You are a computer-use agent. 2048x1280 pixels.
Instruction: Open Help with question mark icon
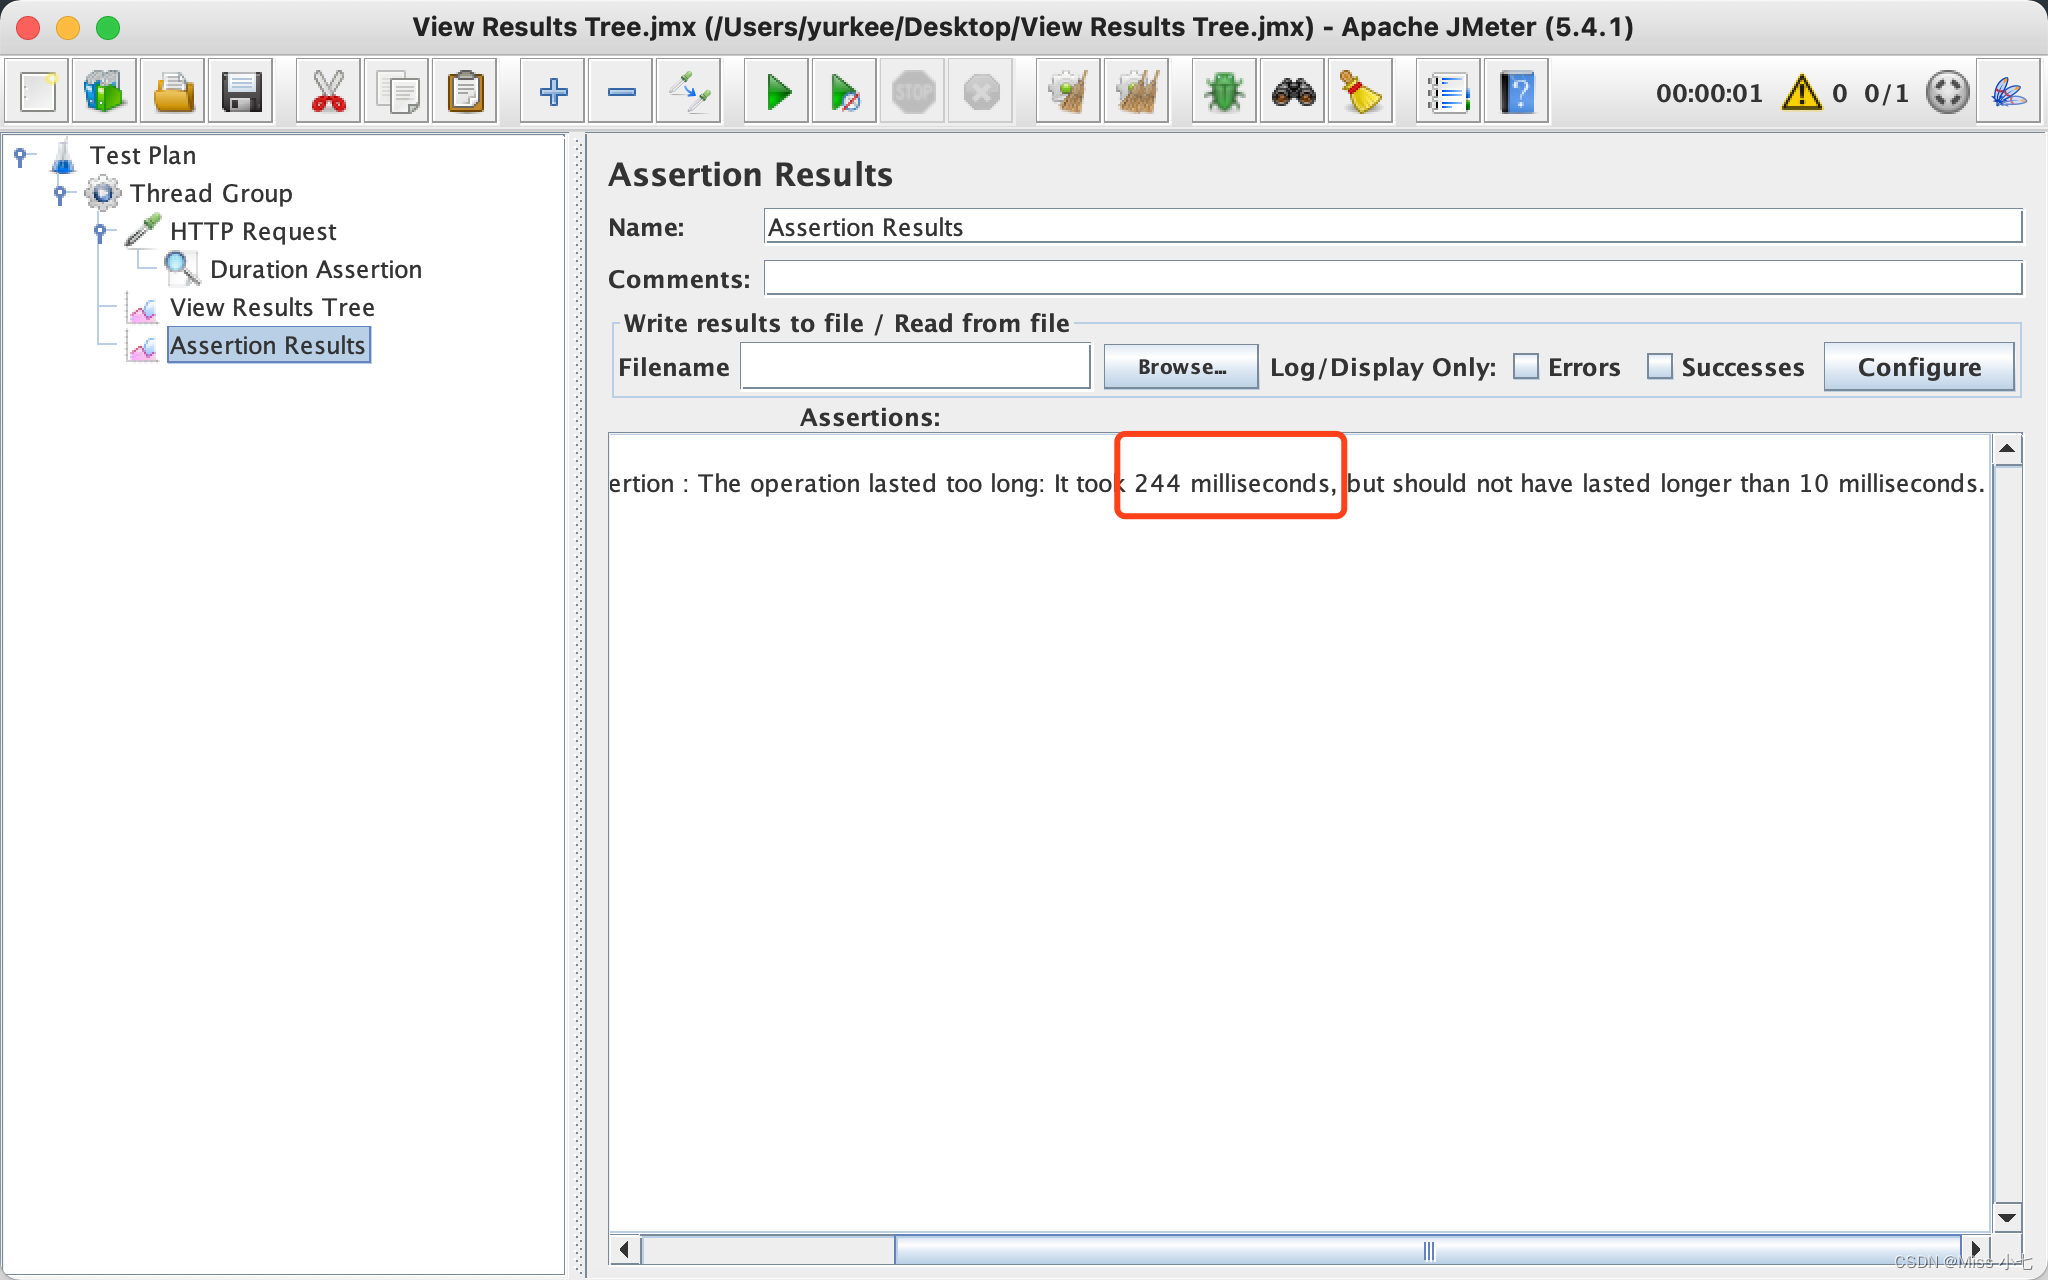click(x=1517, y=93)
